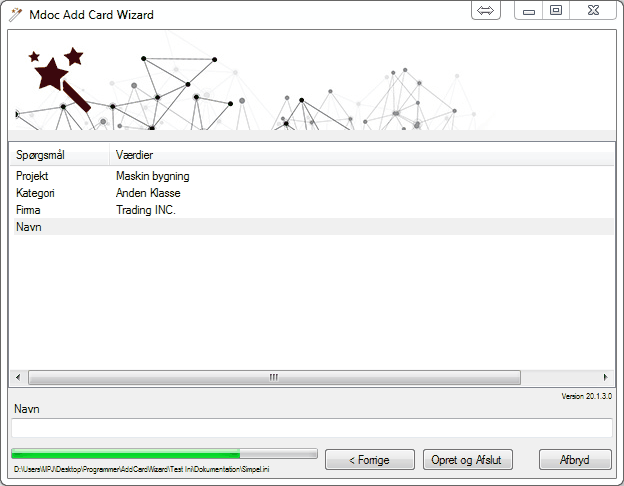This screenshot has width=624, height=486.
Task: Go back with the Forrige button
Action: (x=370, y=460)
